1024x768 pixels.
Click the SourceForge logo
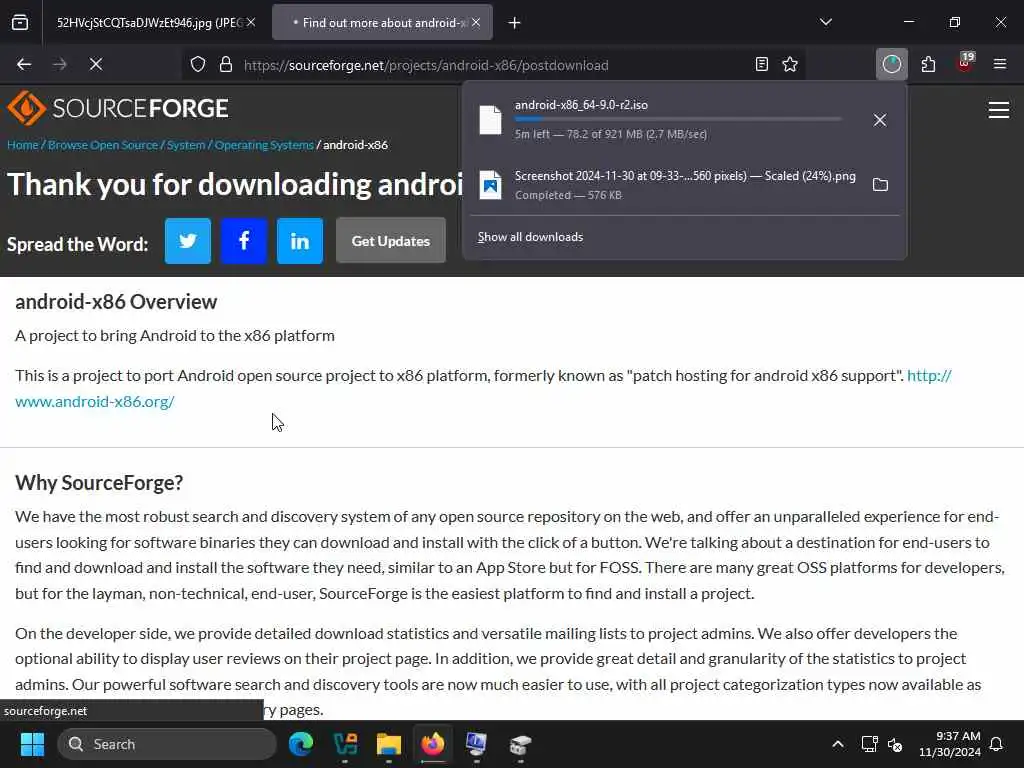point(118,108)
